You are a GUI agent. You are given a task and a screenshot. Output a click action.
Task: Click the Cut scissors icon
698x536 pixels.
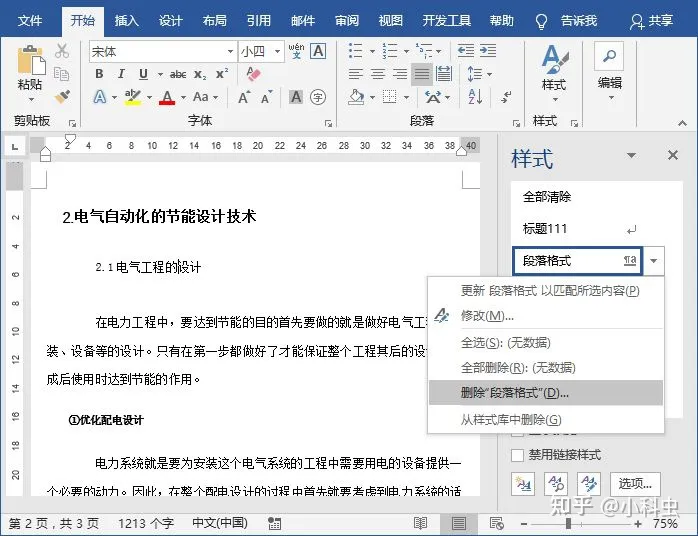[62, 51]
